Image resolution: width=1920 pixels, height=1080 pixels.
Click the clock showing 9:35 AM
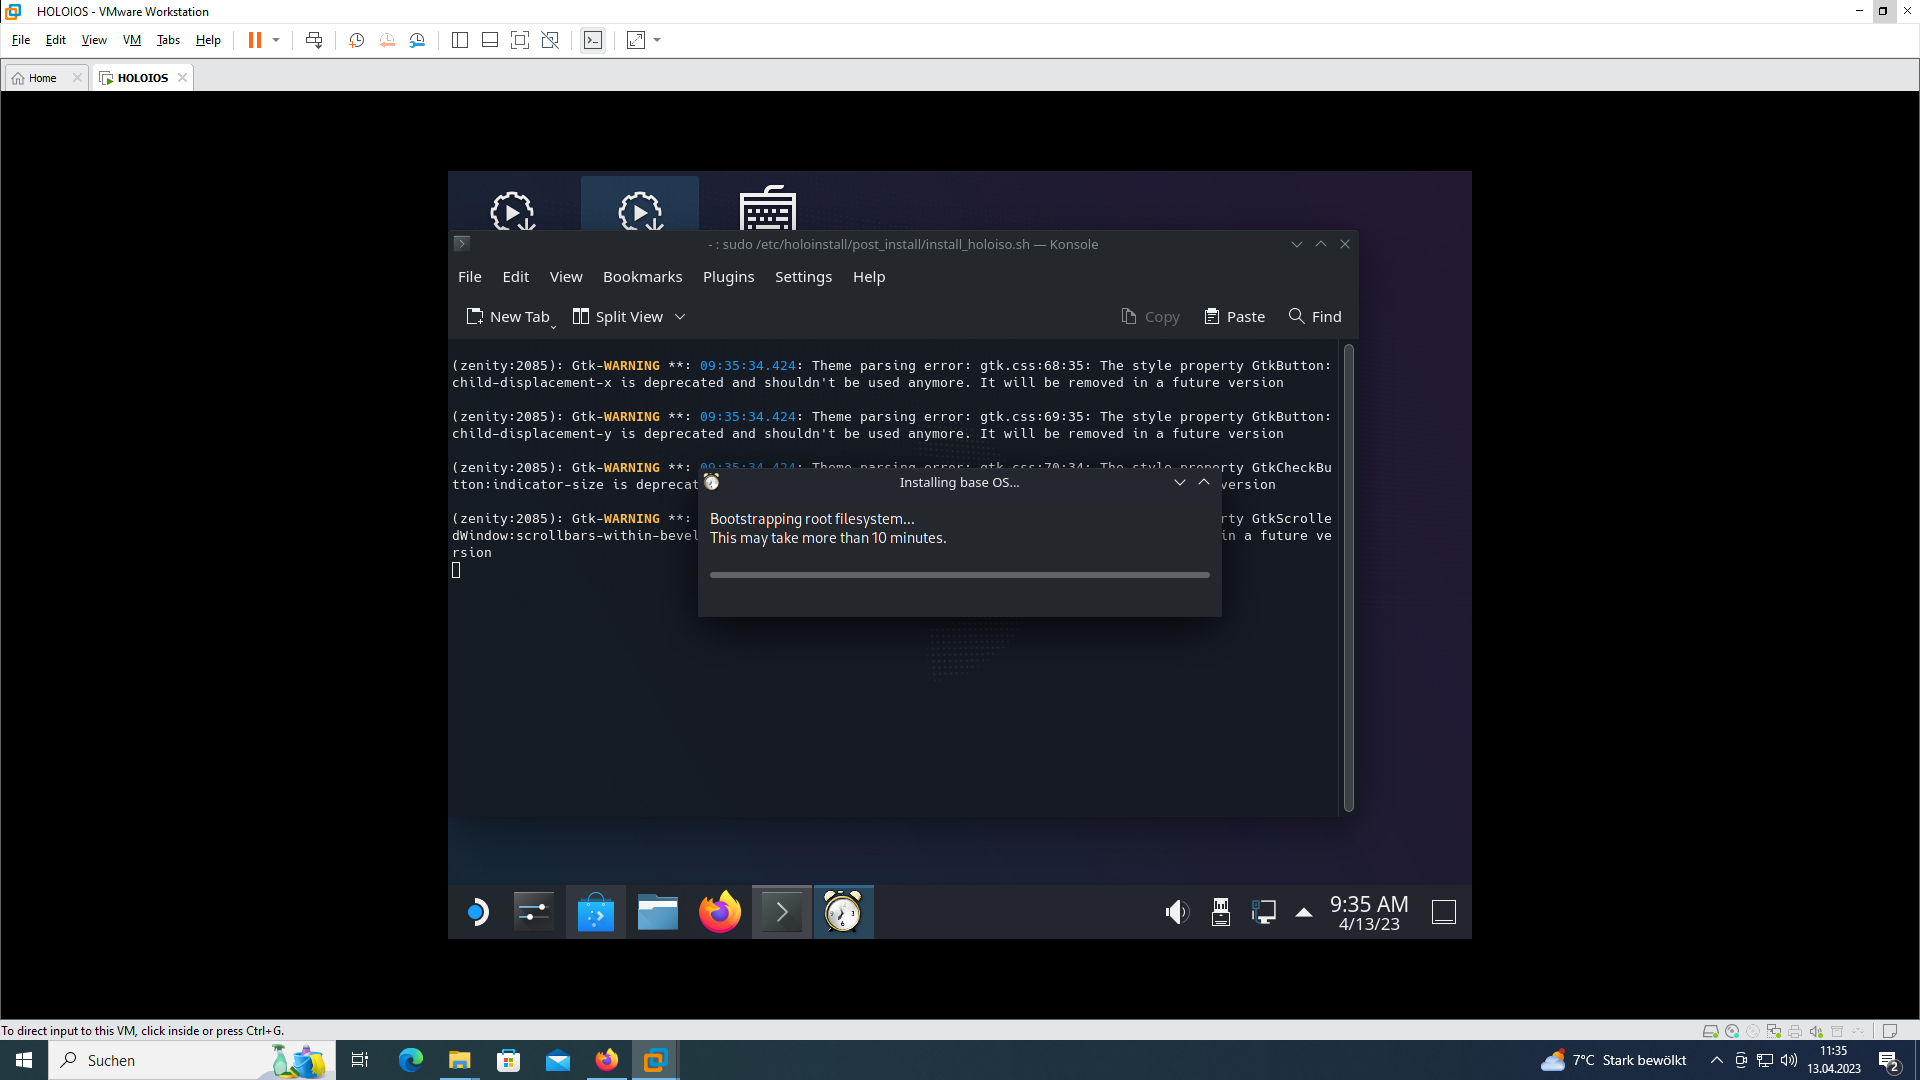click(1367, 912)
